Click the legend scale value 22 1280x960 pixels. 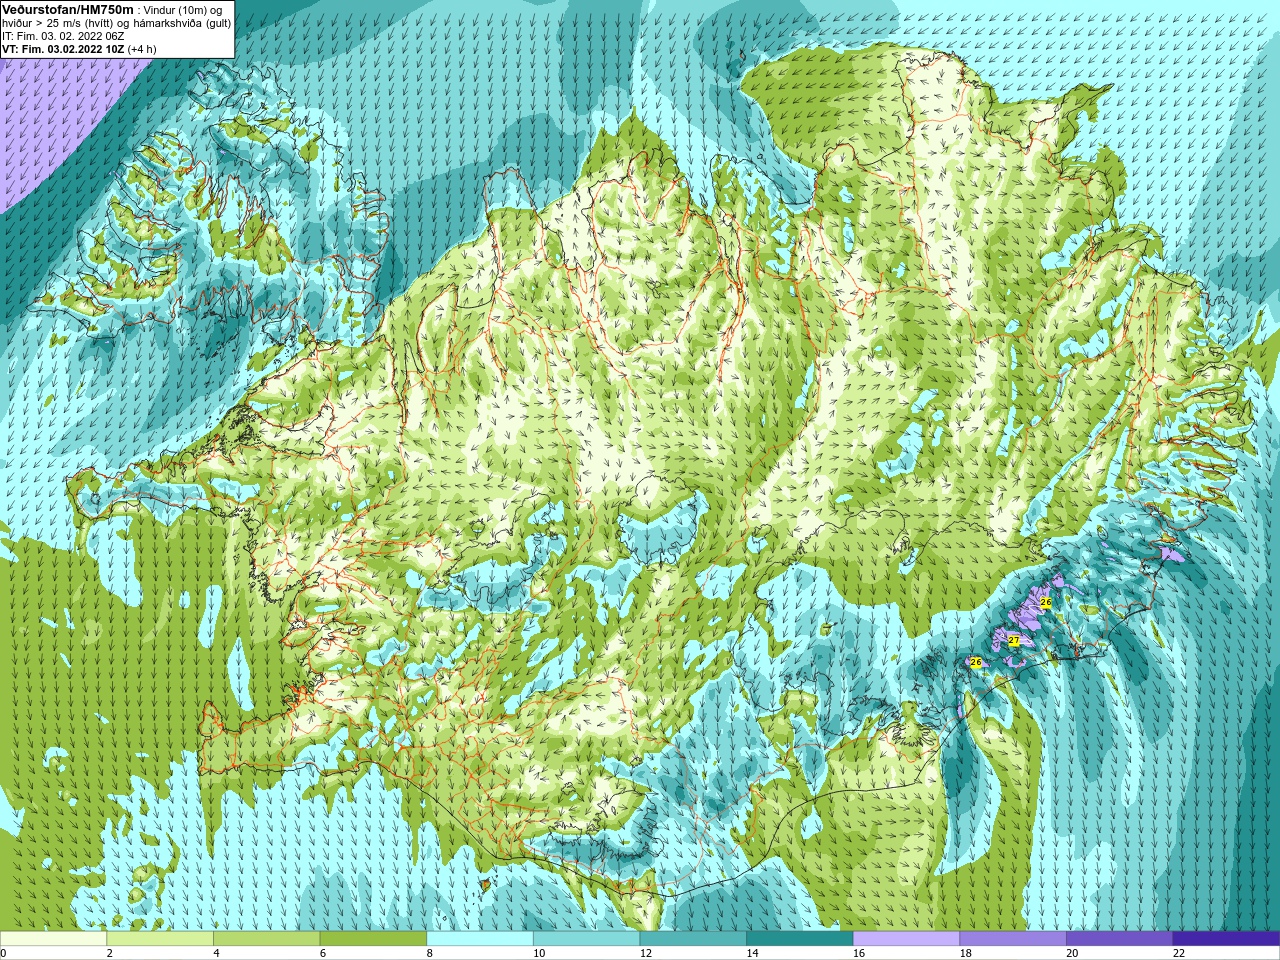pos(1179,953)
